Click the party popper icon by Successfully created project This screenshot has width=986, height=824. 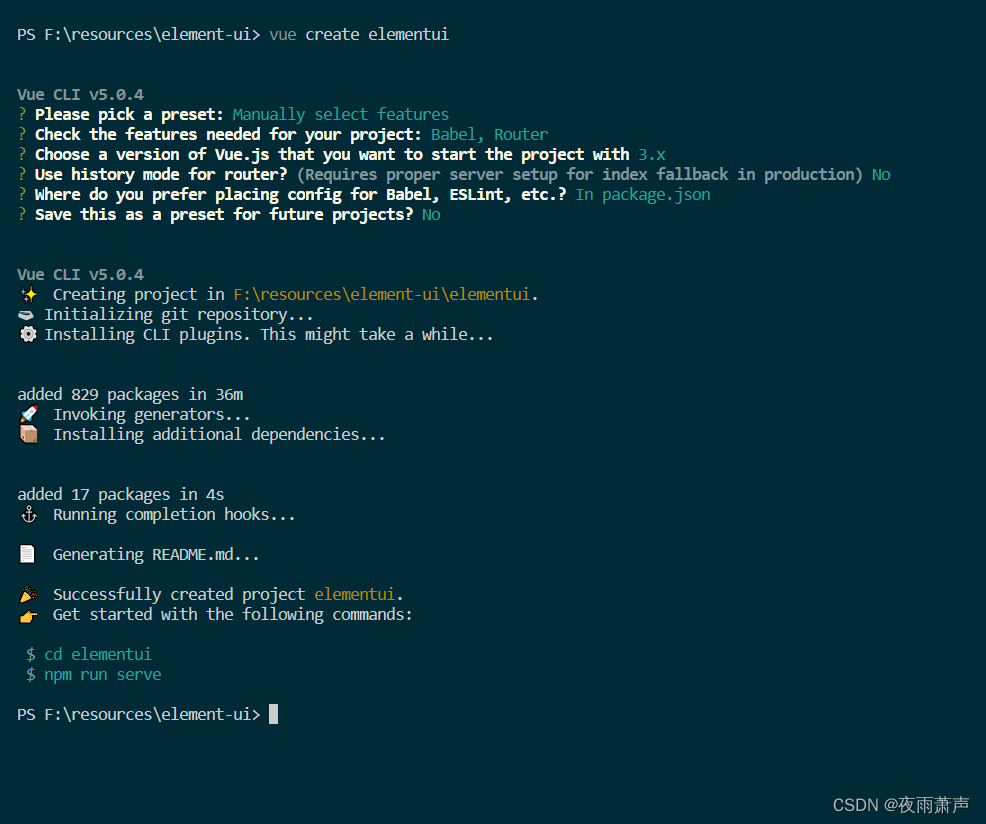28,594
